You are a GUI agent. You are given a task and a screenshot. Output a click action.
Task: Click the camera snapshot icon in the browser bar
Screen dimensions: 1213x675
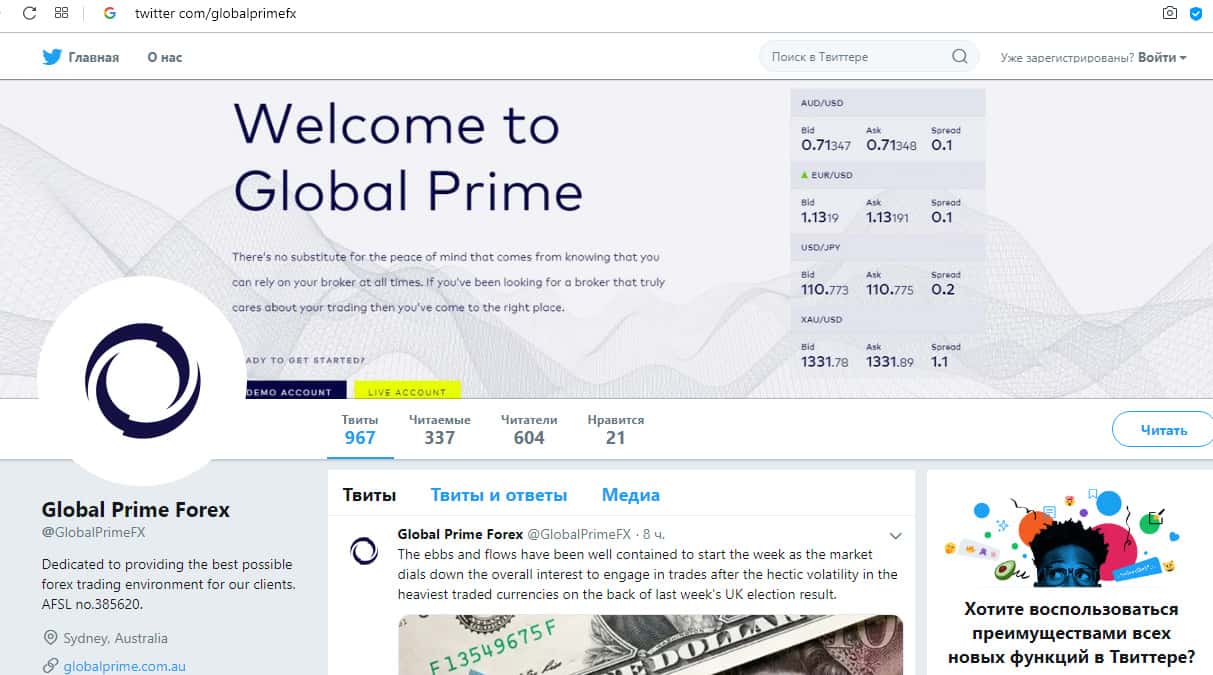click(x=1170, y=13)
